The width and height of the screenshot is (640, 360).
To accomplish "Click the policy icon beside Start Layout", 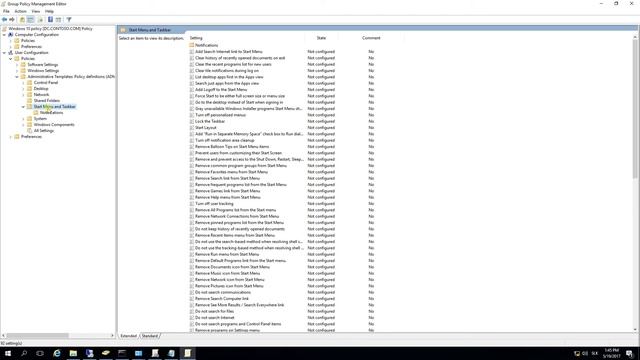I will click(191, 128).
